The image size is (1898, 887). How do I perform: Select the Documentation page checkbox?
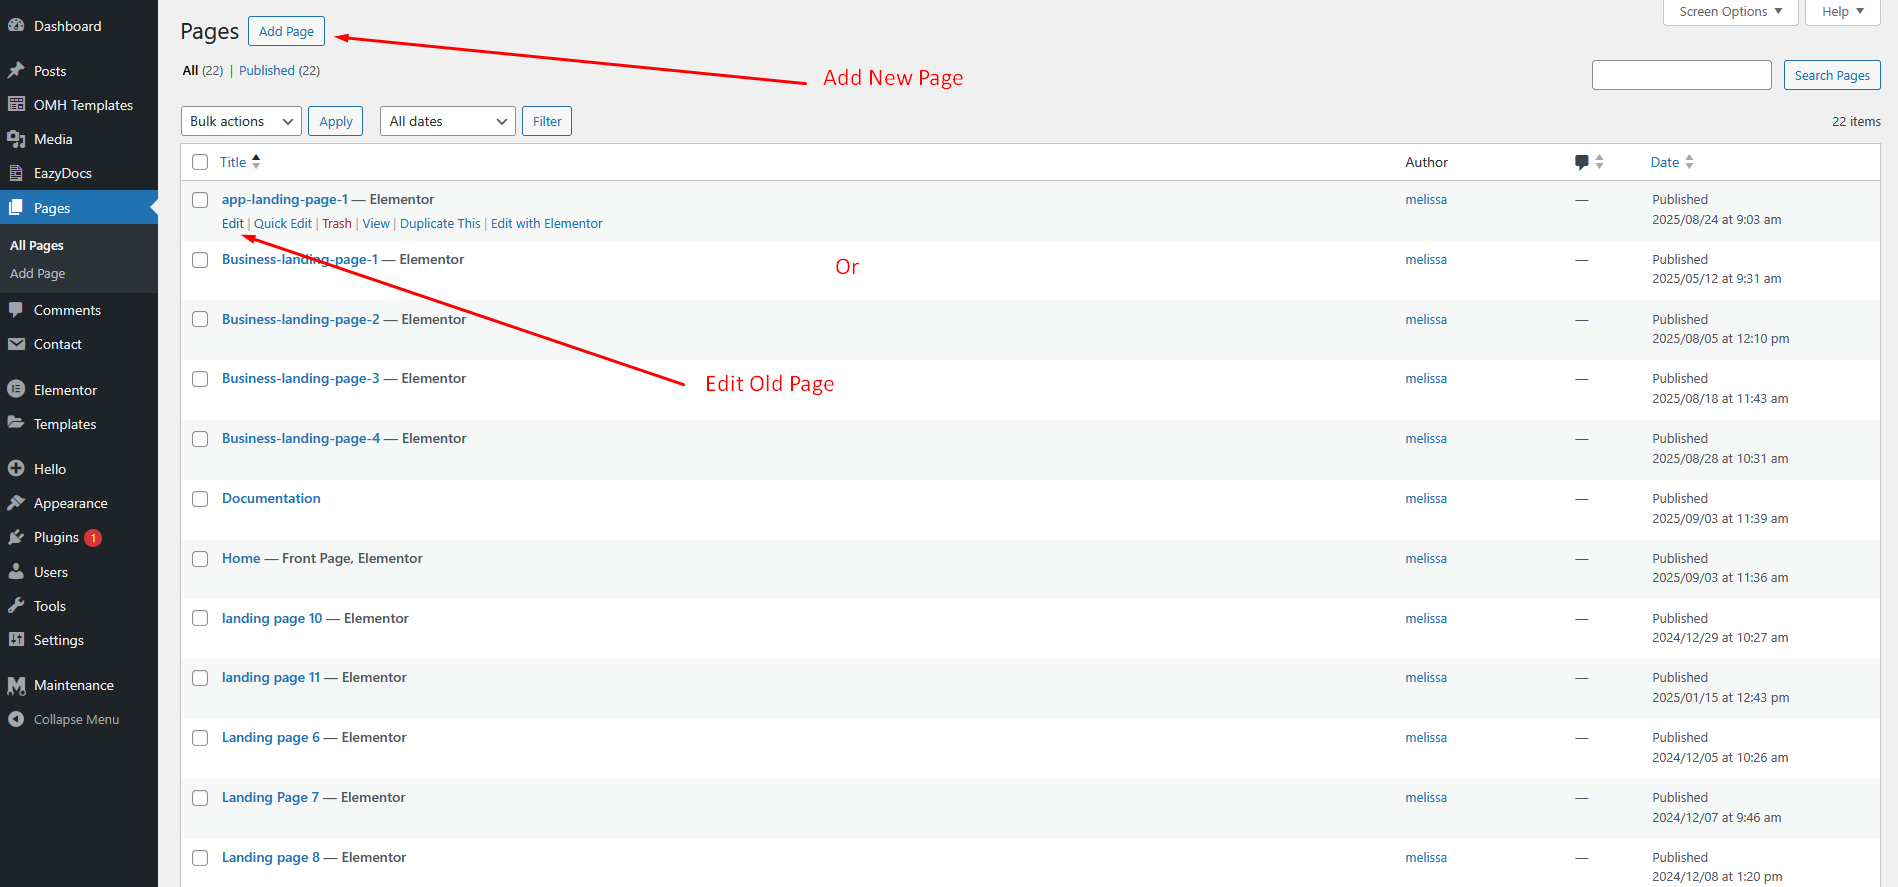(200, 499)
